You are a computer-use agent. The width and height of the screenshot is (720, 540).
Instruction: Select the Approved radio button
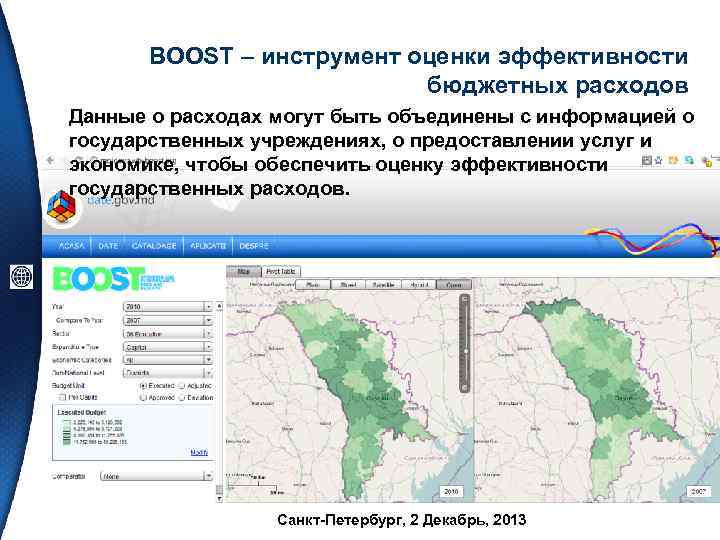(x=143, y=397)
